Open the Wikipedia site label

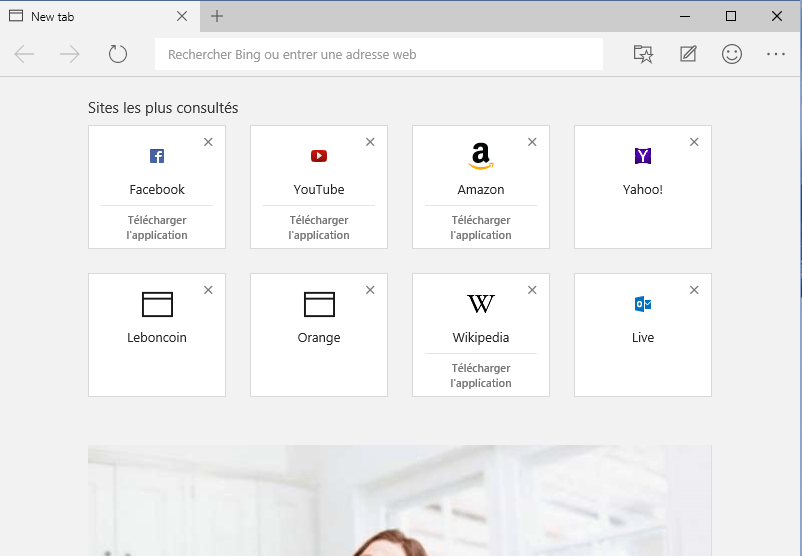point(481,338)
